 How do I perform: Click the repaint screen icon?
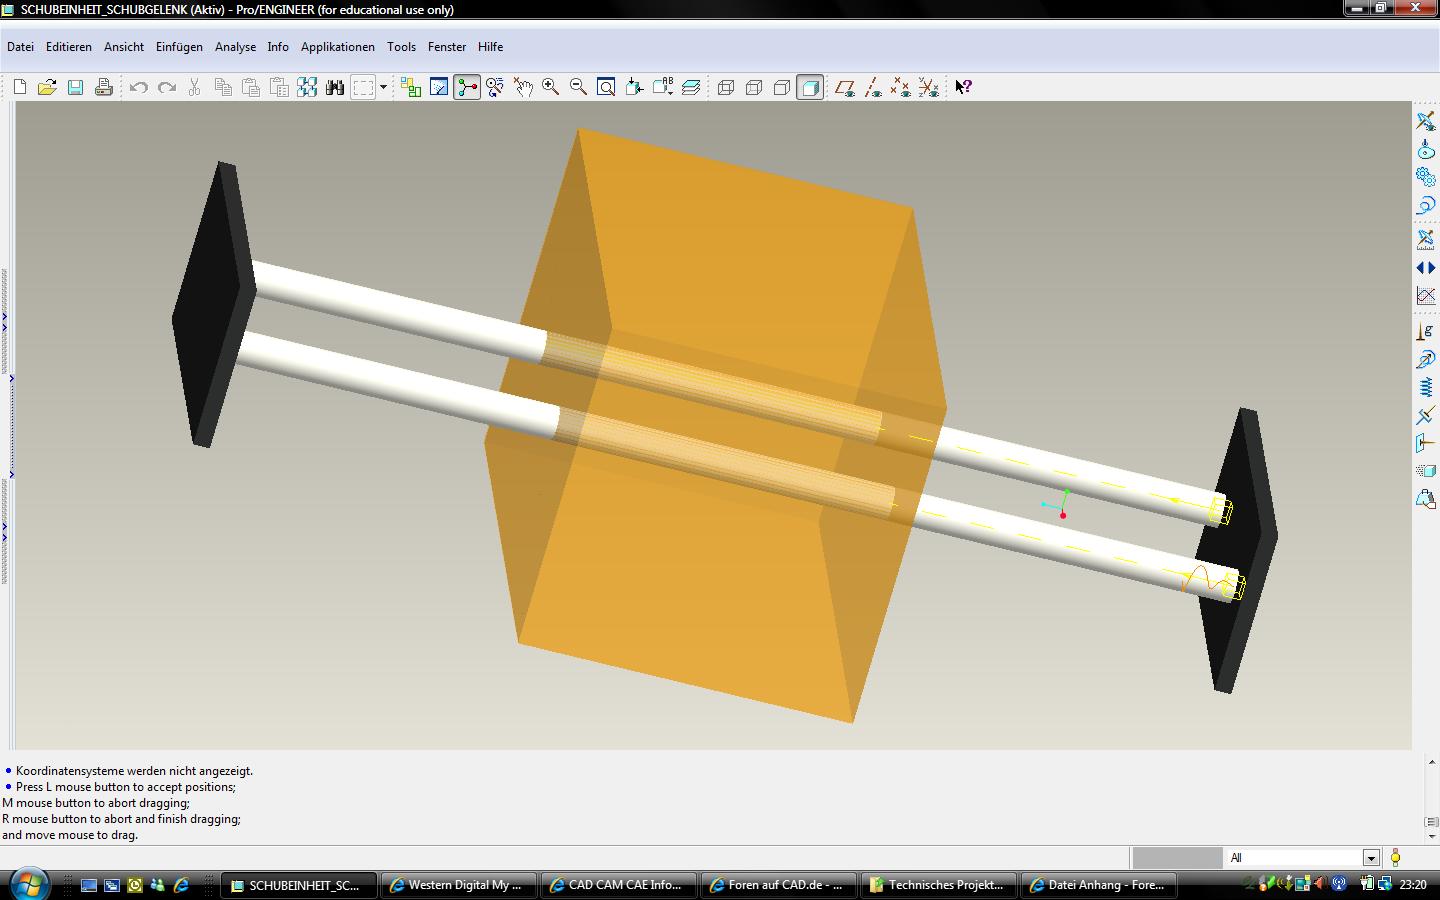pos(439,87)
